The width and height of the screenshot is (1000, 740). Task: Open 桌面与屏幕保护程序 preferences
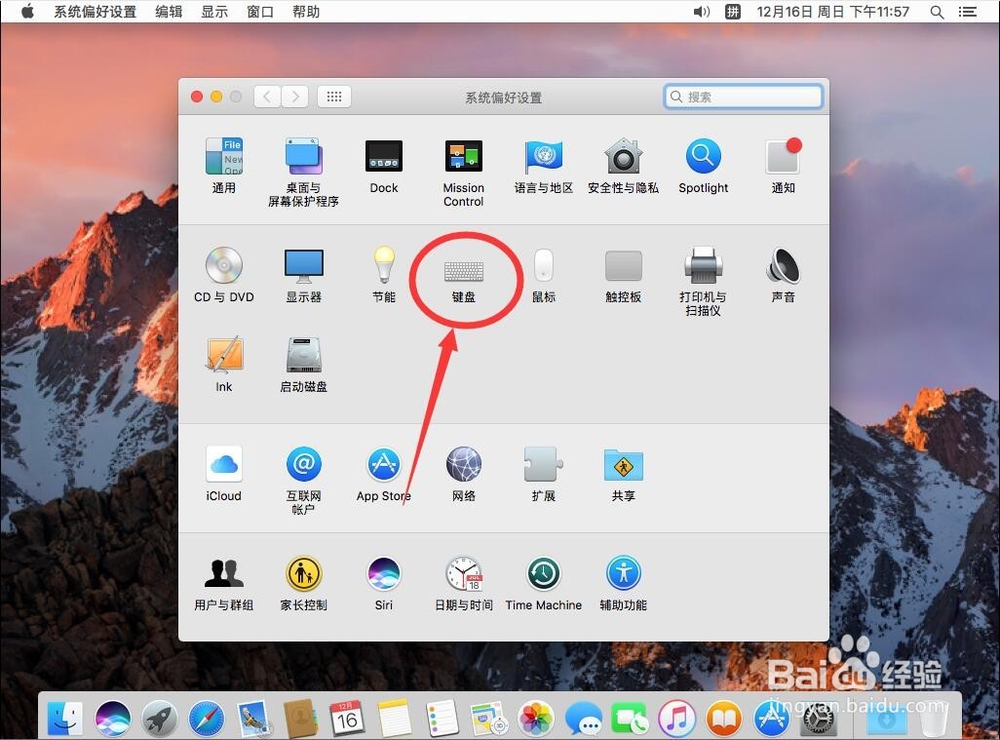pos(304,172)
